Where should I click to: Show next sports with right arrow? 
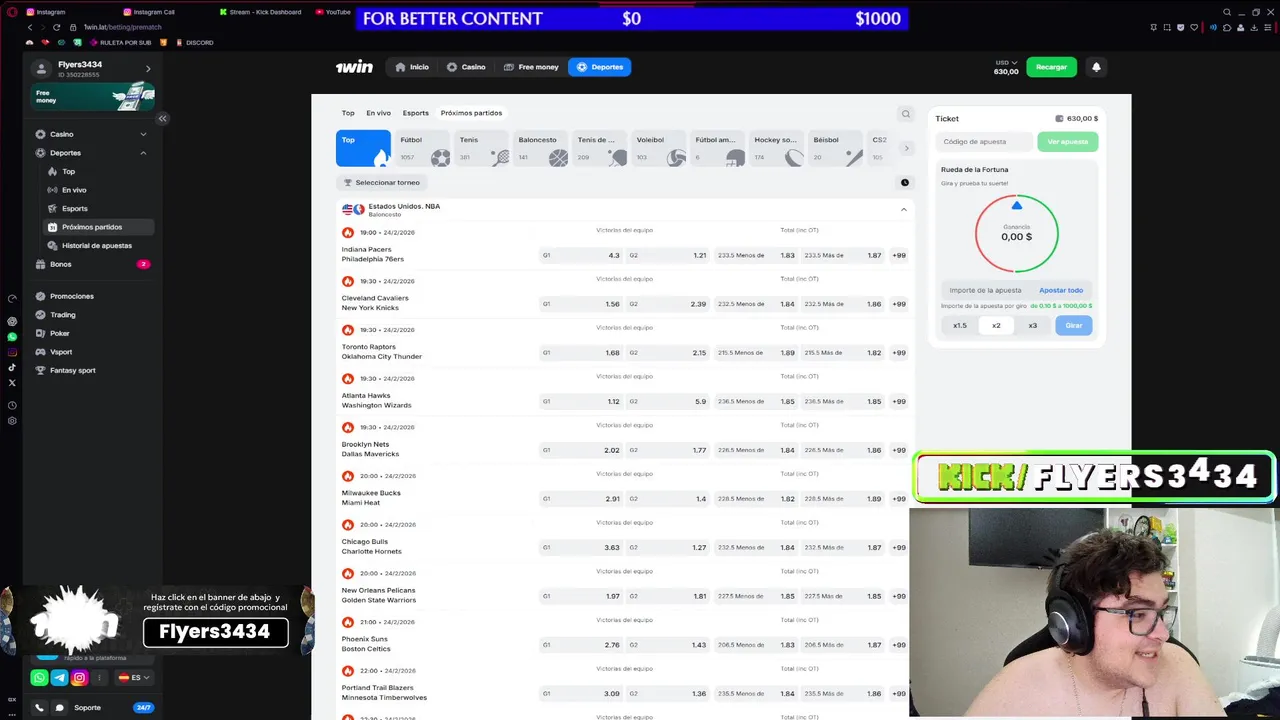click(906, 149)
